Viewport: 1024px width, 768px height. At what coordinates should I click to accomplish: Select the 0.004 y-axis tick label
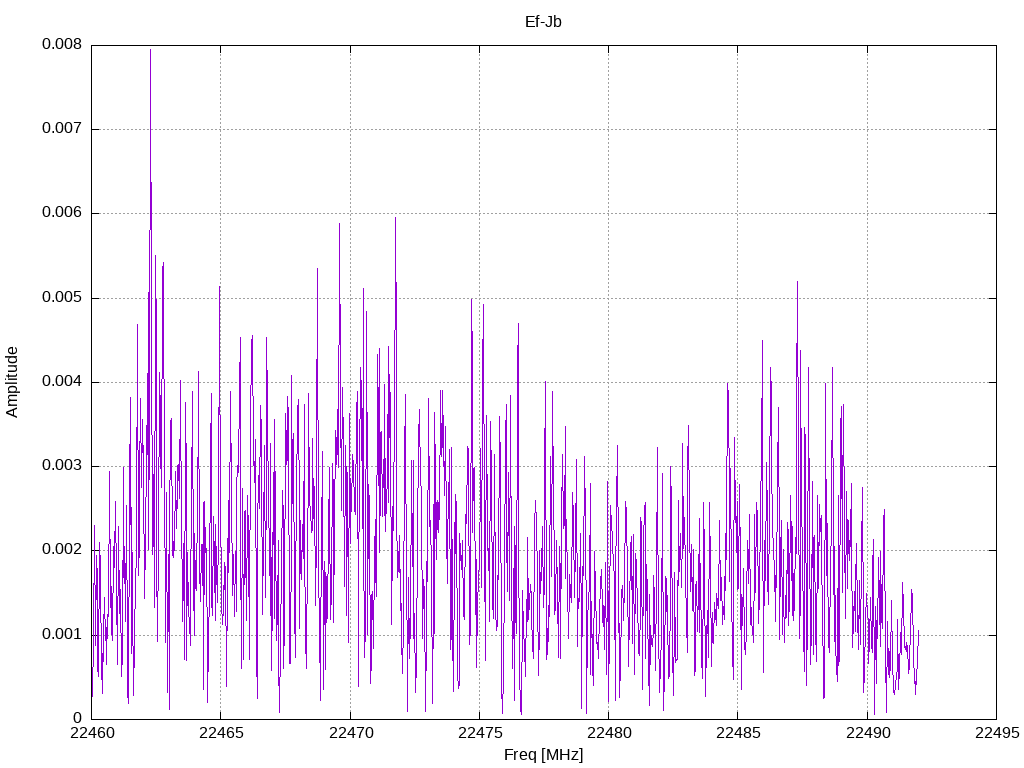tap(62, 381)
